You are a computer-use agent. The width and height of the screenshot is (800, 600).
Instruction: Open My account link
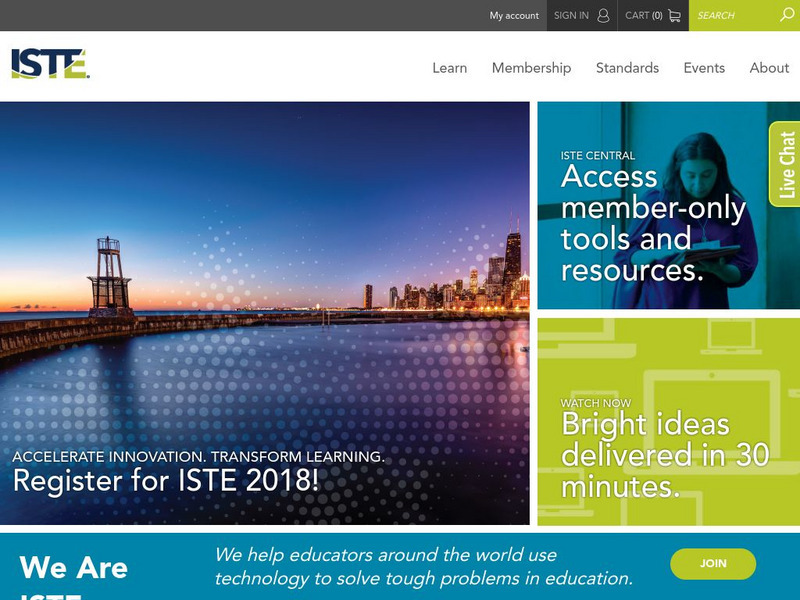pyautogui.click(x=514, y=15)
